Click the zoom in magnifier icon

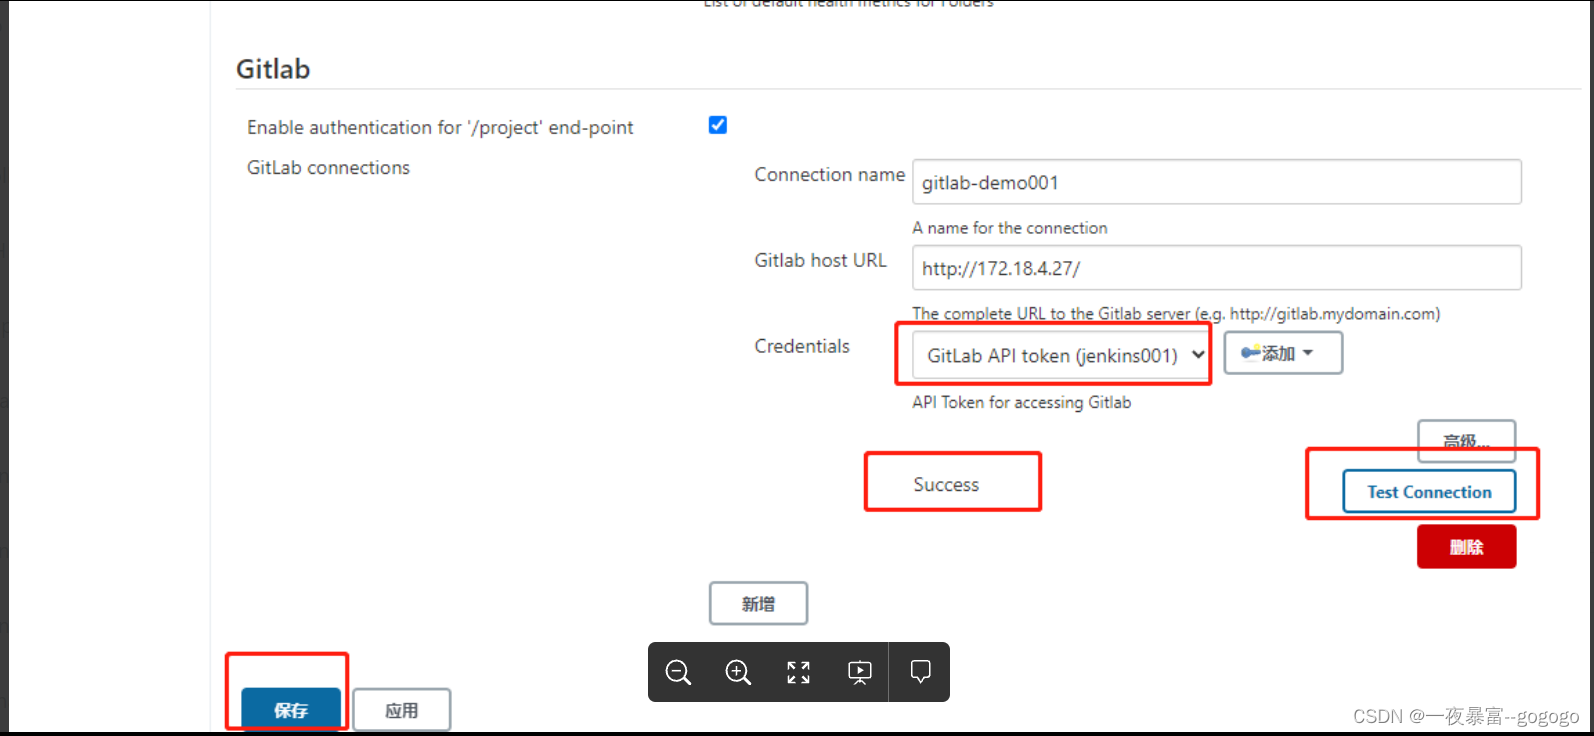(738, 672)
